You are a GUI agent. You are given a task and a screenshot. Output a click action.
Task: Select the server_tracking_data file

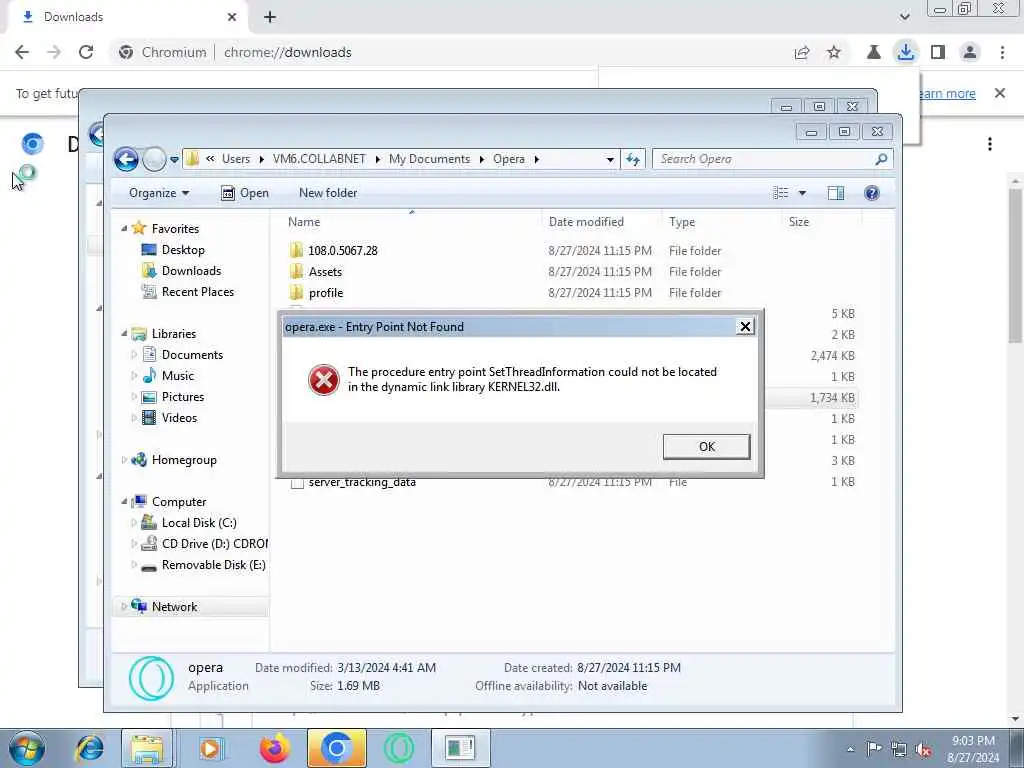tap(362, 482)
